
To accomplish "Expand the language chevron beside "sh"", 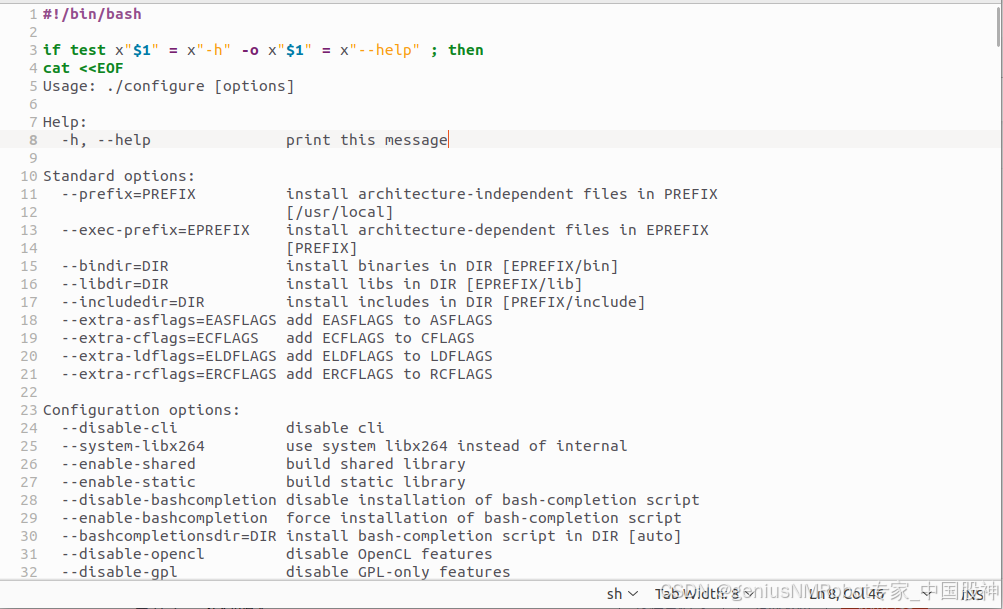I will click(x=634, y=592).
